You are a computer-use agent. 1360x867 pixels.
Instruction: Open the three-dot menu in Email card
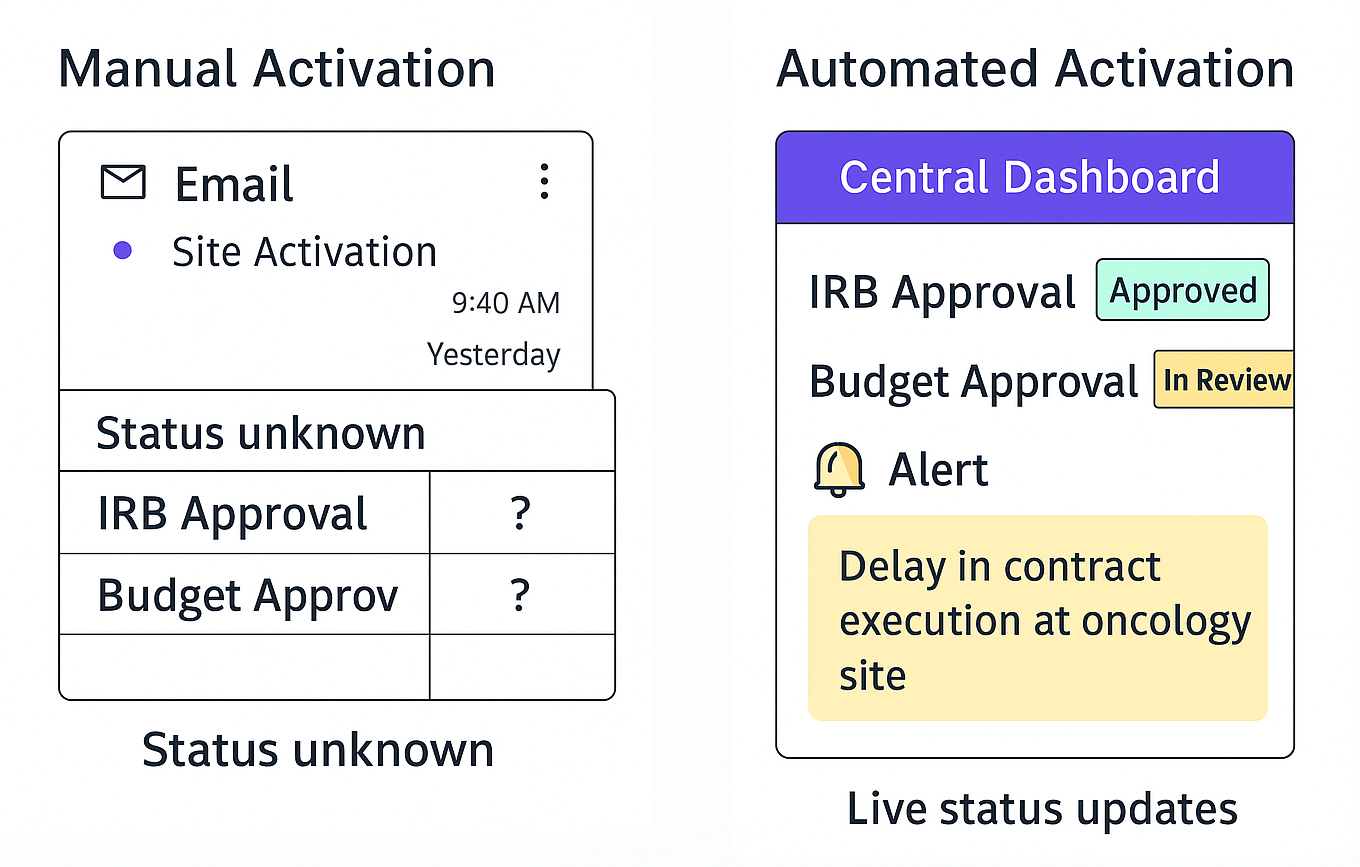[x=544, y=182]
